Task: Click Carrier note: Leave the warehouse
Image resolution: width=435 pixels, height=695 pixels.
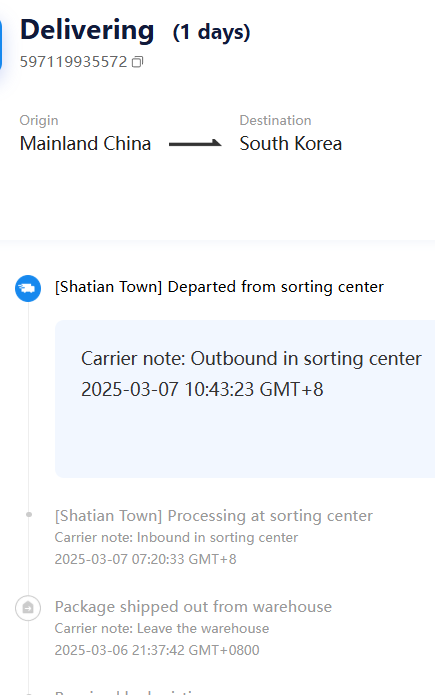Action: coord(162,629)
